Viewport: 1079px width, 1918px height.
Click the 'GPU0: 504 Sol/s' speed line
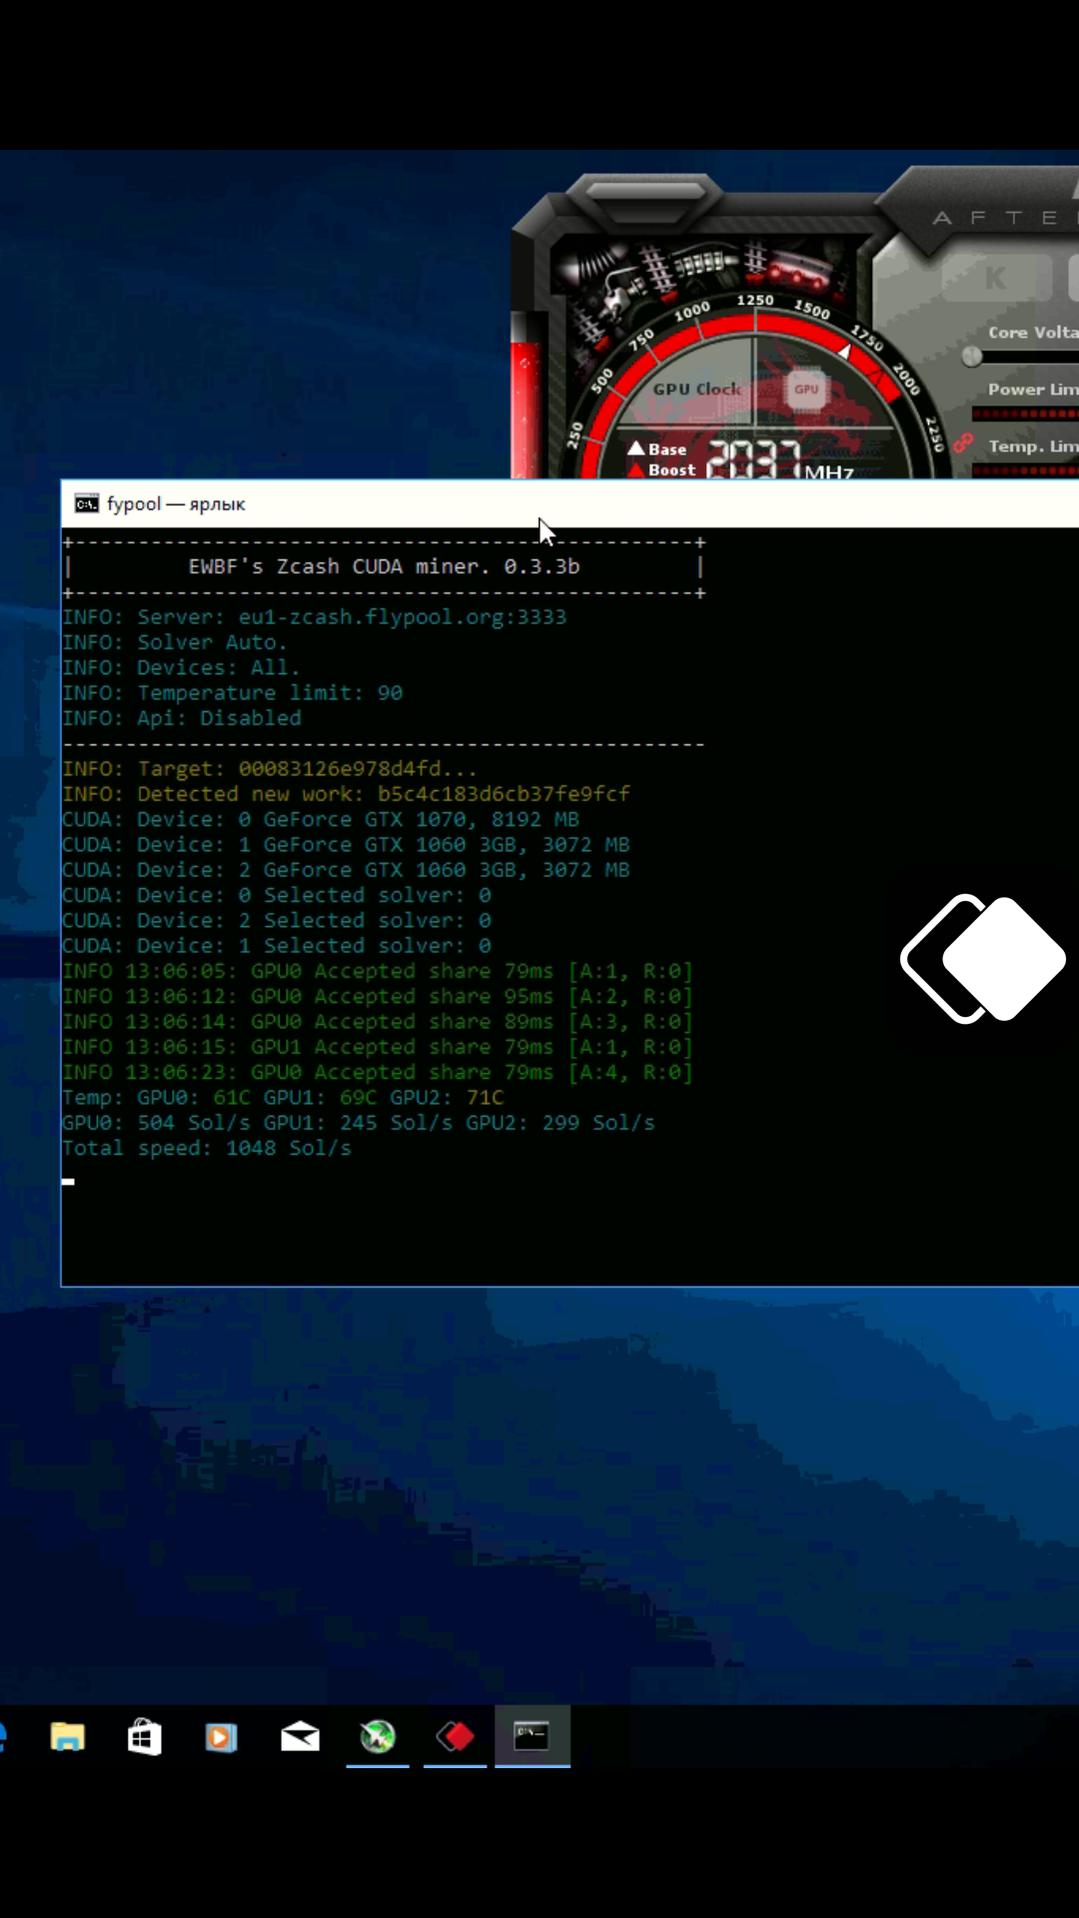click(x=358, y=1122)
